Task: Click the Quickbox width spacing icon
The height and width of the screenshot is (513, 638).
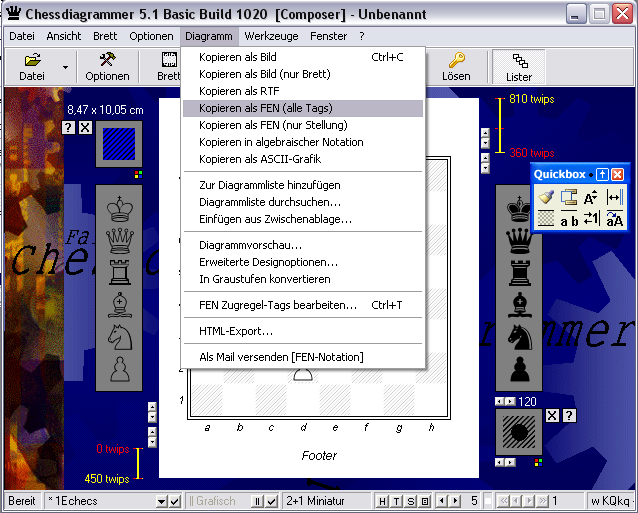Action: point(614,198)
